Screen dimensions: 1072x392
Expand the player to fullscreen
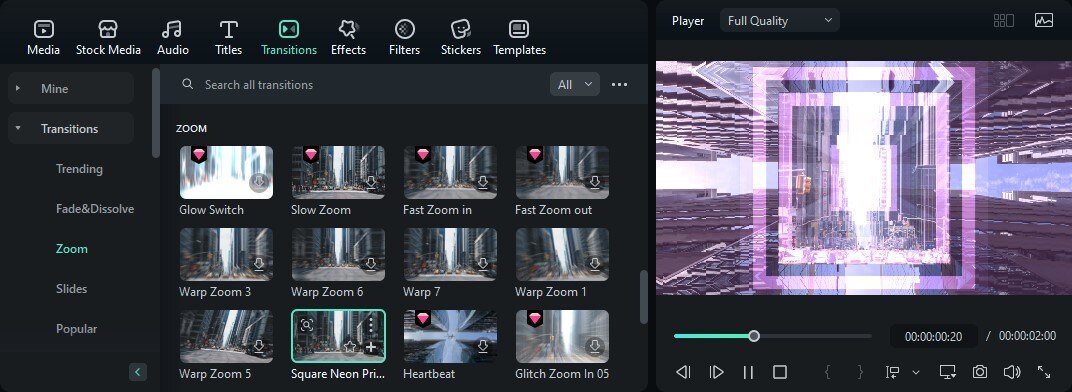click(x=1044, y=372)
